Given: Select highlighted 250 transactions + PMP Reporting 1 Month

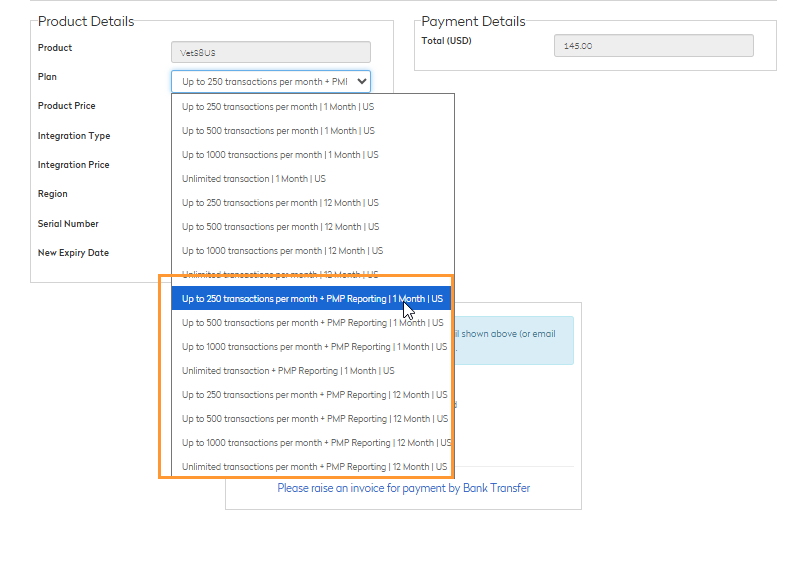Looking at the screenshot, I should click(312, 299).
